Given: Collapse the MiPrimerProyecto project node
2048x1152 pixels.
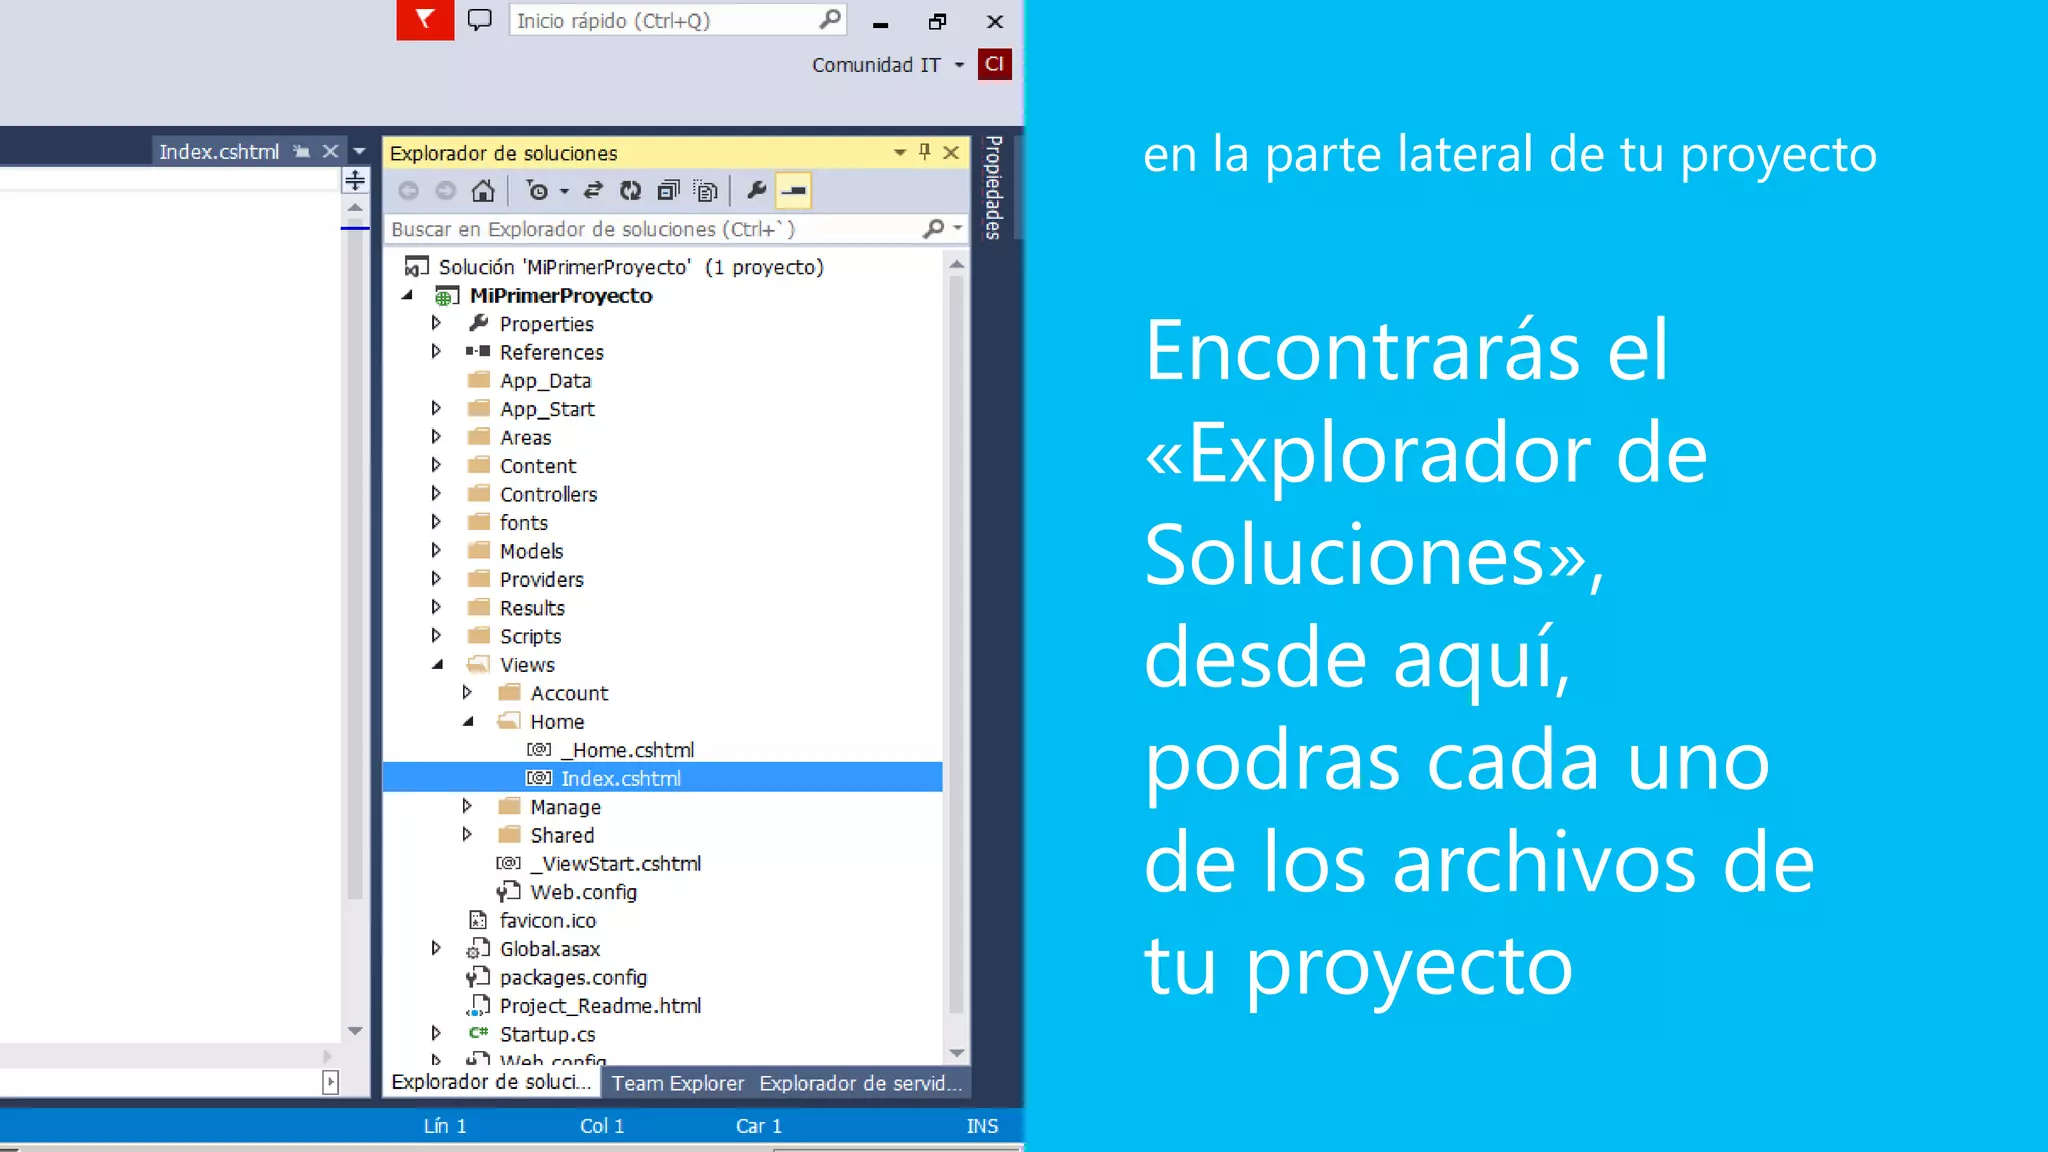Looking at the screenshot, I should (x=407, y=295).
